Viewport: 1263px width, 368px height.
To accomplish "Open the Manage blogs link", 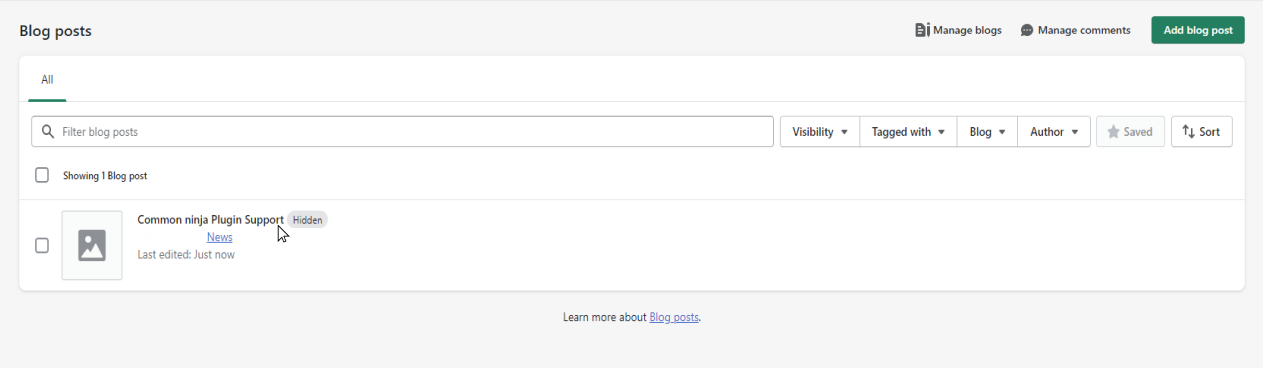I will (x=958, y=30).
